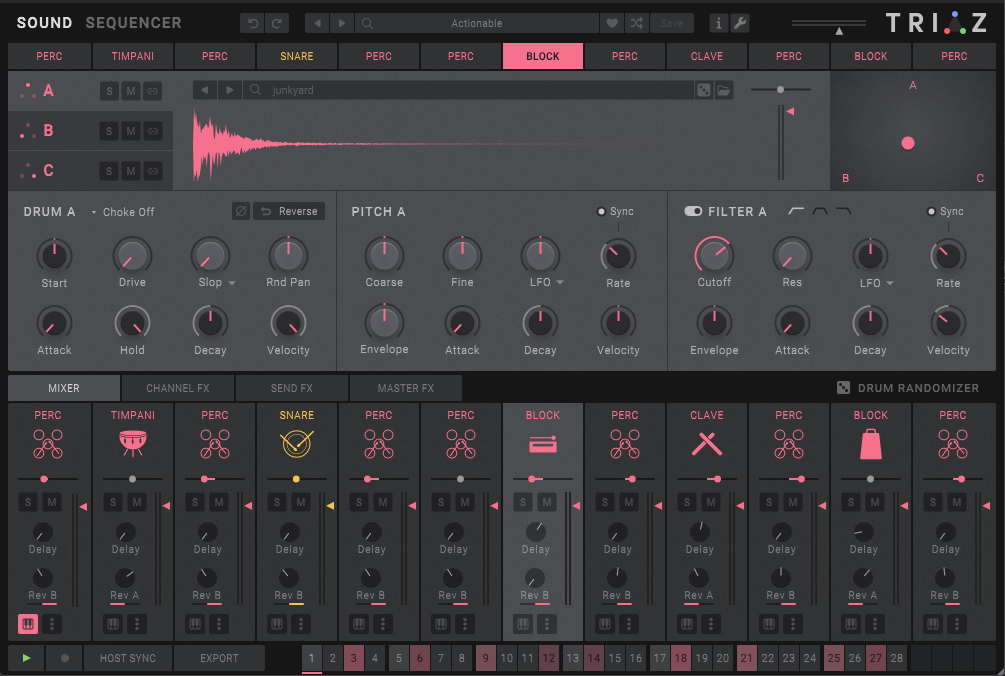Click the Host Sync button
This screenshot has height=676, width=1005.
(128, 658)
